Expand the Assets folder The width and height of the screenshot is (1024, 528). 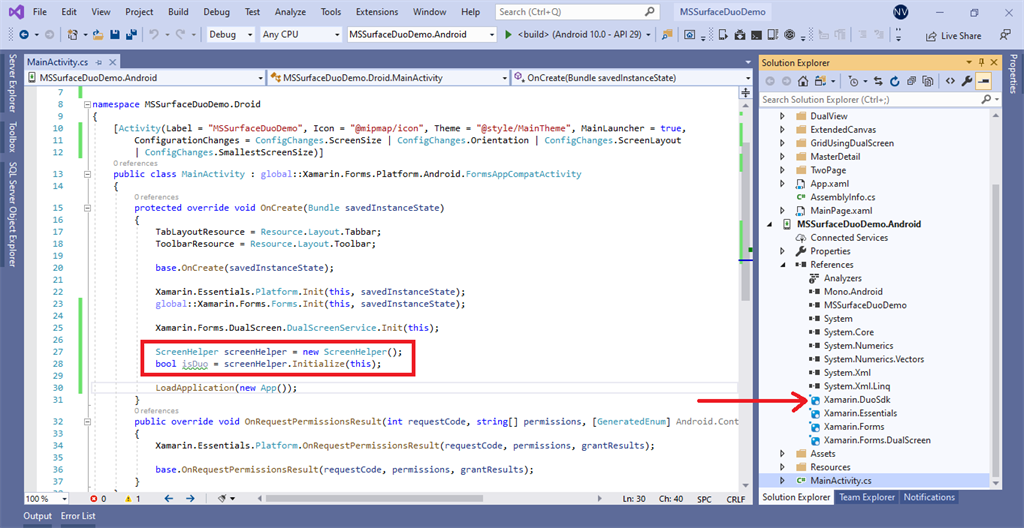point(782,454)
